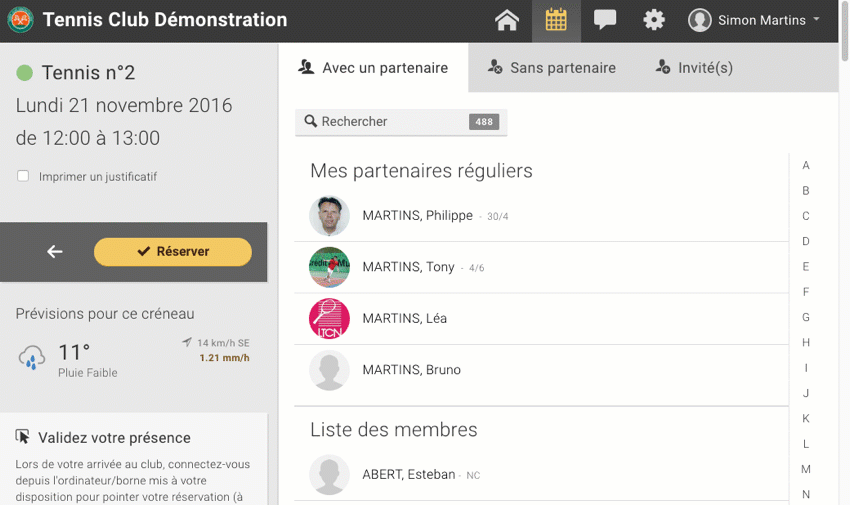The height and width of the screenshot is (505, 850).
Task: Switch to the Sans partenaire tab
Action: pos(552,68)
